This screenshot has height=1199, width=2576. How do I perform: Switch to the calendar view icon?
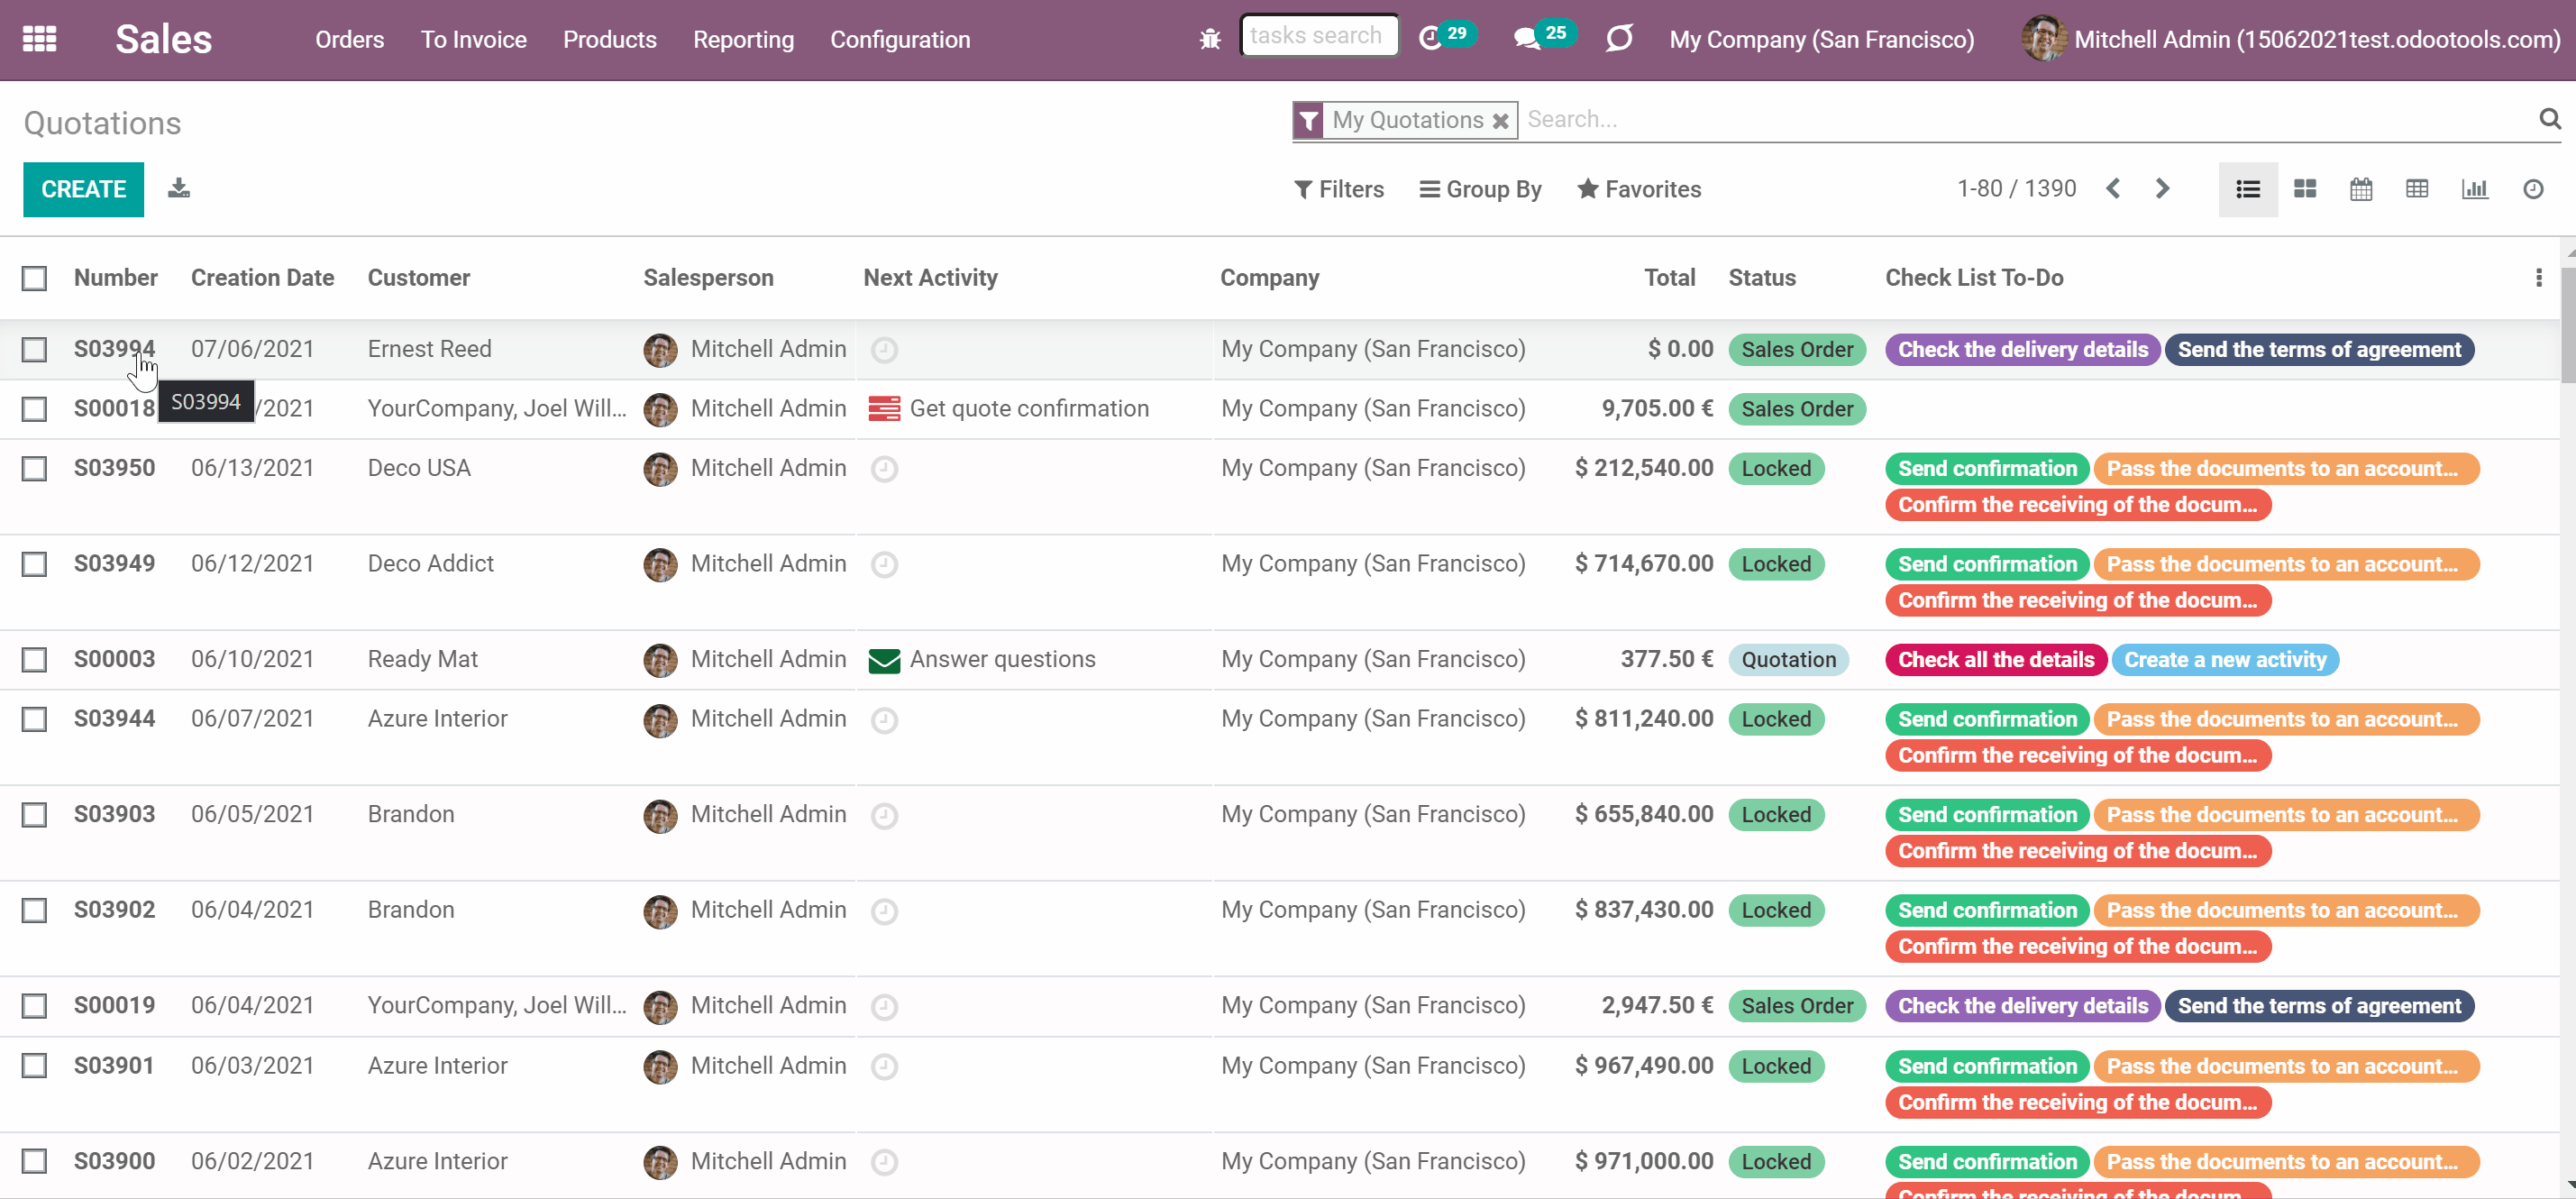(x=2361, y=189)
